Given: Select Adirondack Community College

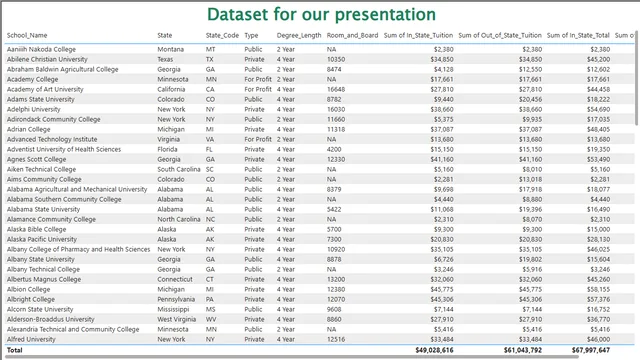Looking at the screenshot, I should 53,119.
